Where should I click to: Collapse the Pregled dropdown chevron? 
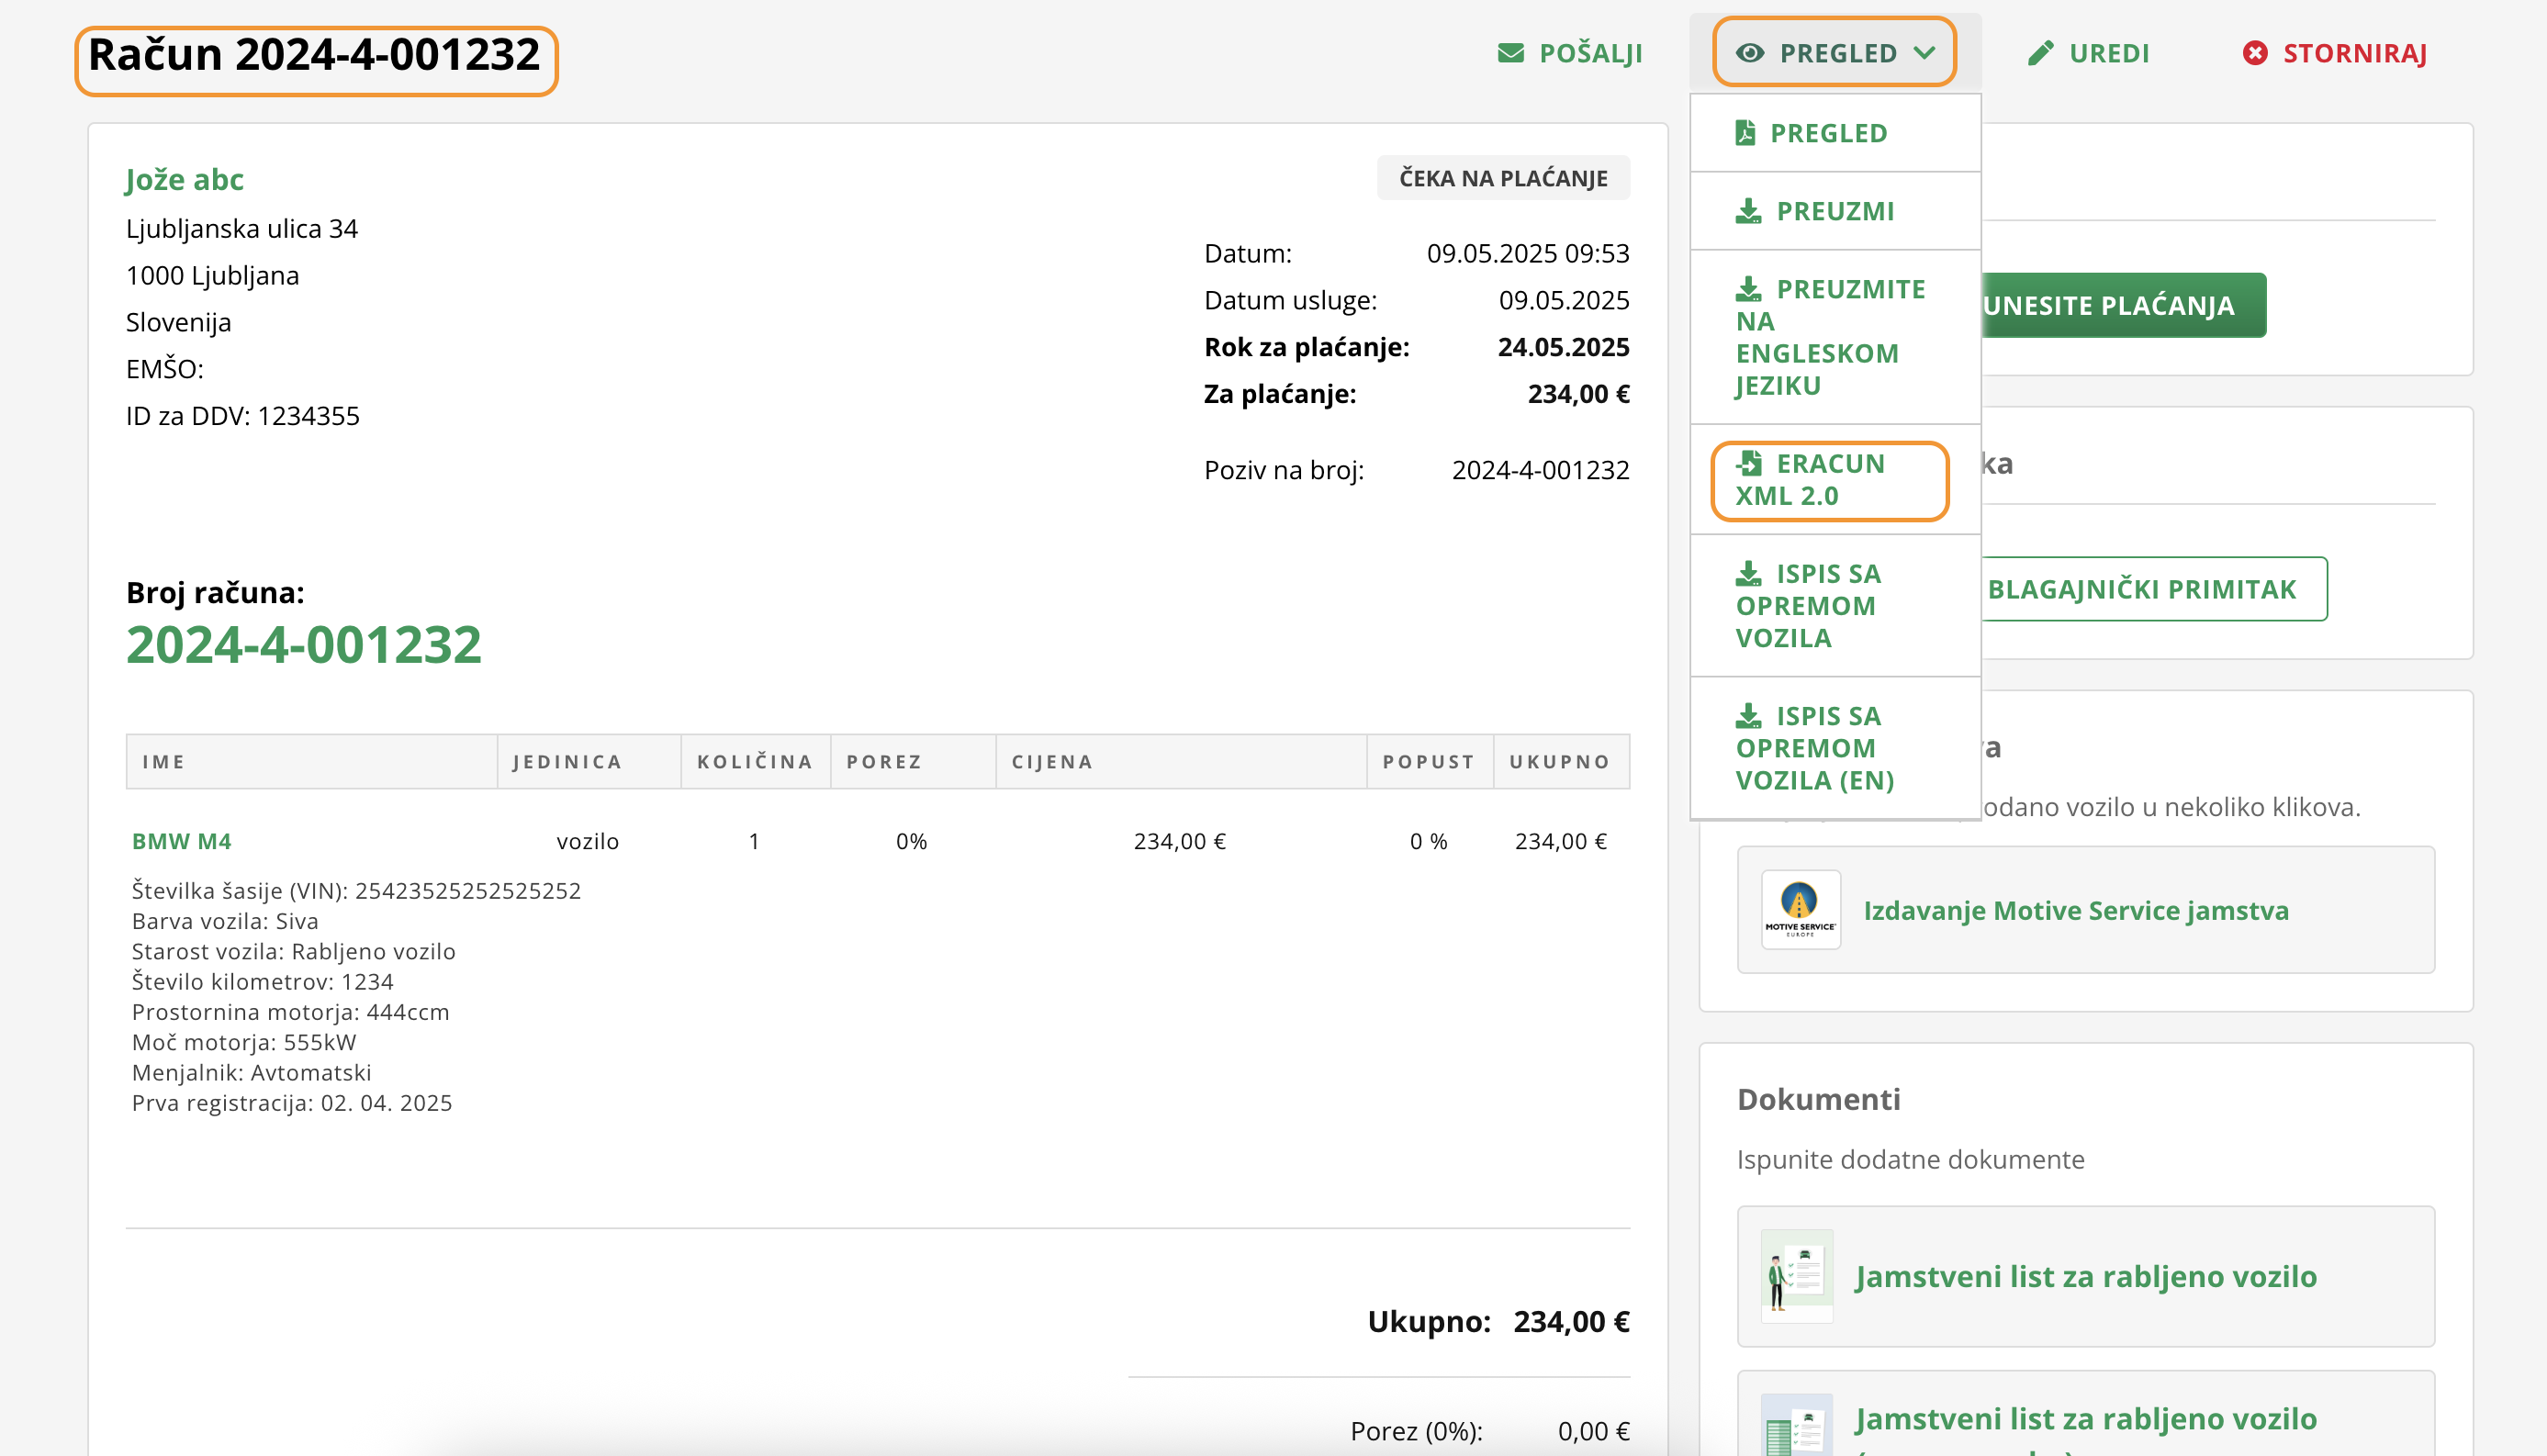point(1925,53)
